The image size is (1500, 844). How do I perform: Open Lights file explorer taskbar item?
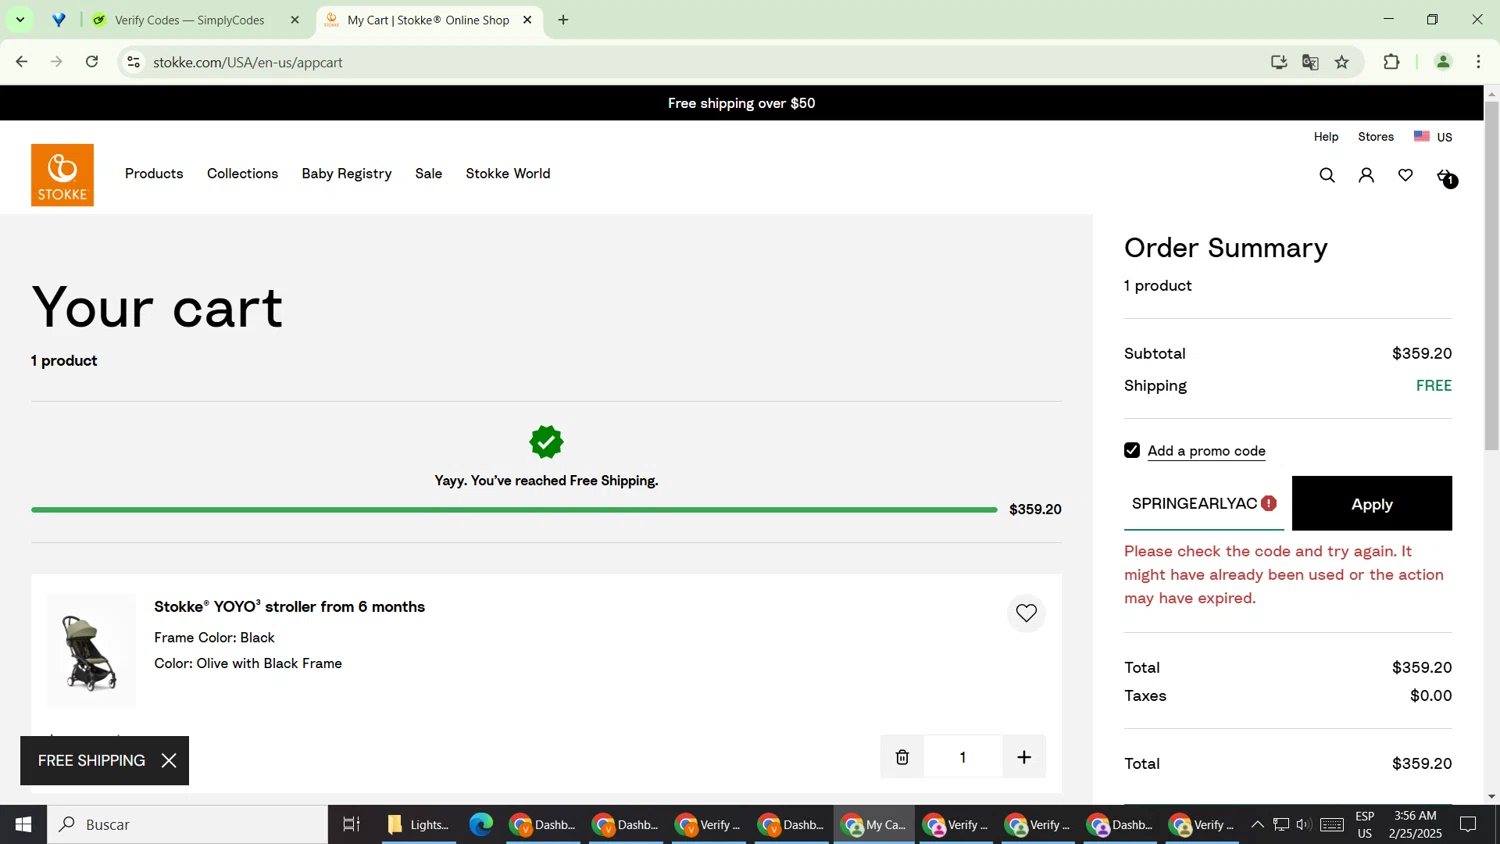[419, 825]
